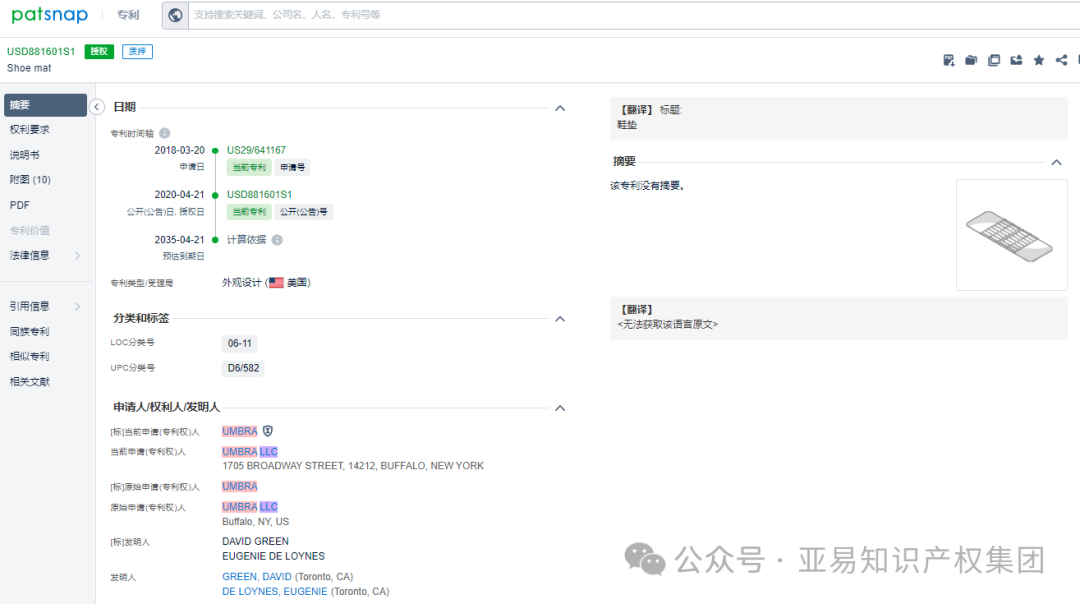Click the address 1705 BROADWAY STREET text

click(x=353, y=466)
